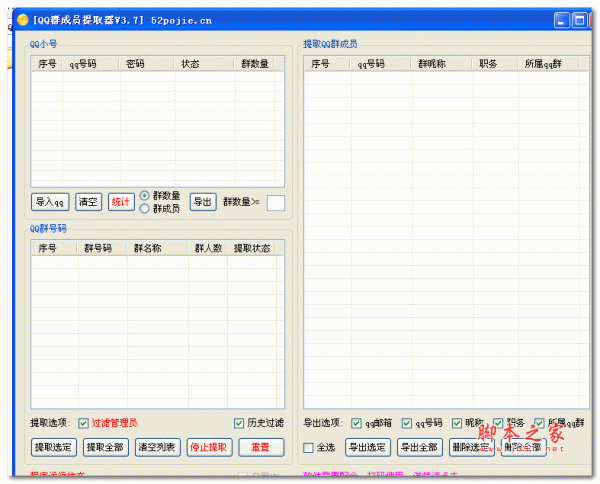The image size is (600, 484).
Task: Click the 清空 button under QQ小号
Action: tap(88, 202)
